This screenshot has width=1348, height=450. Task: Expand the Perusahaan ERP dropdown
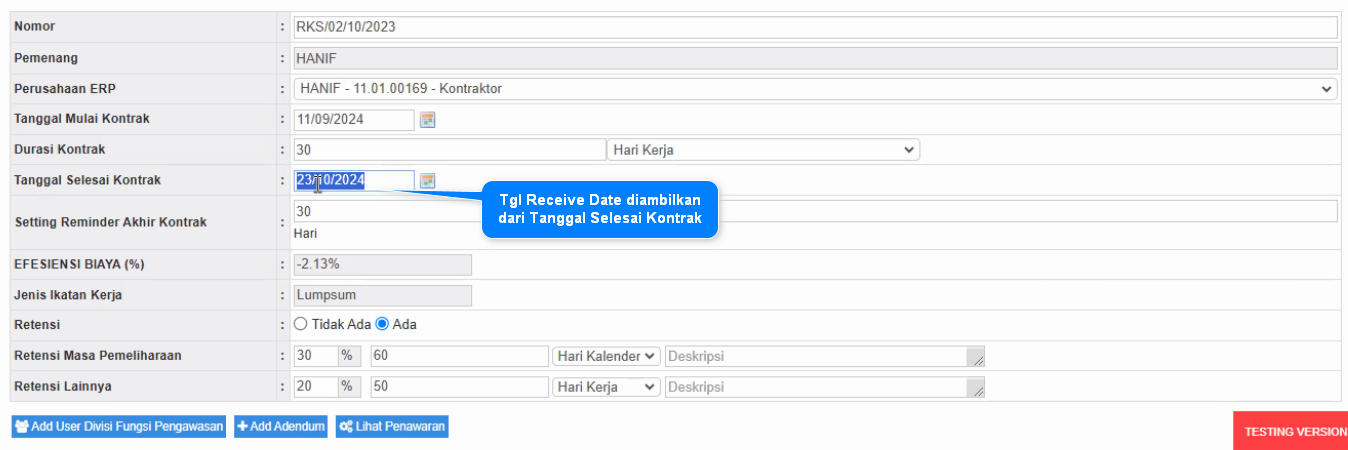[815, 89]
